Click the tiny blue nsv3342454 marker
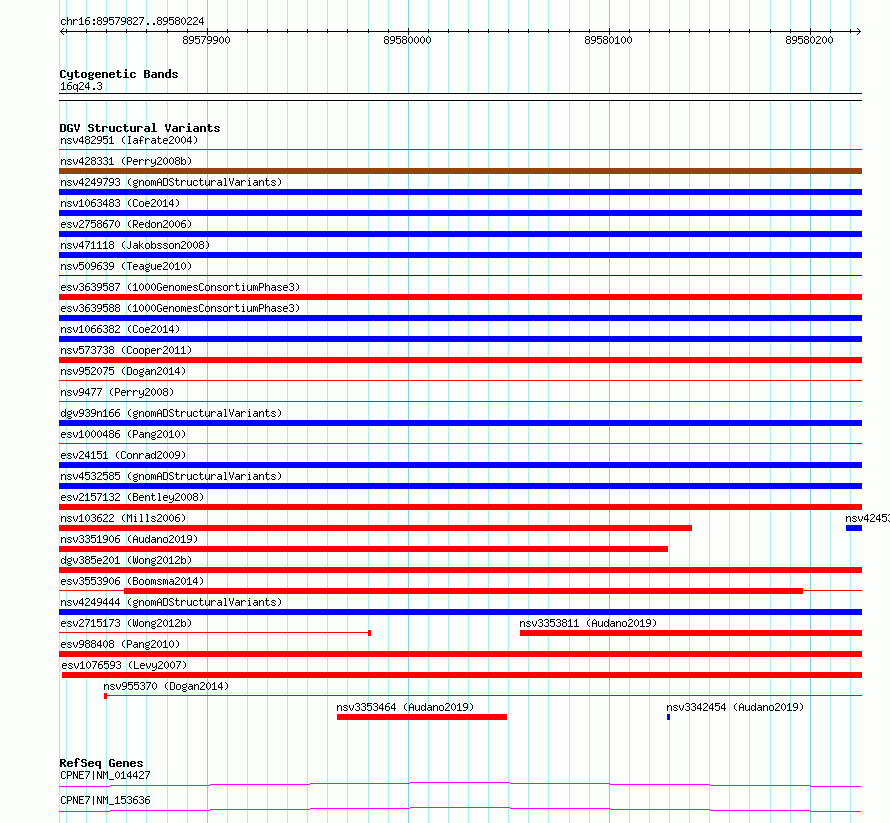Image resolution: width=890 pixels, height=823 pixels. tap(669, 717)
